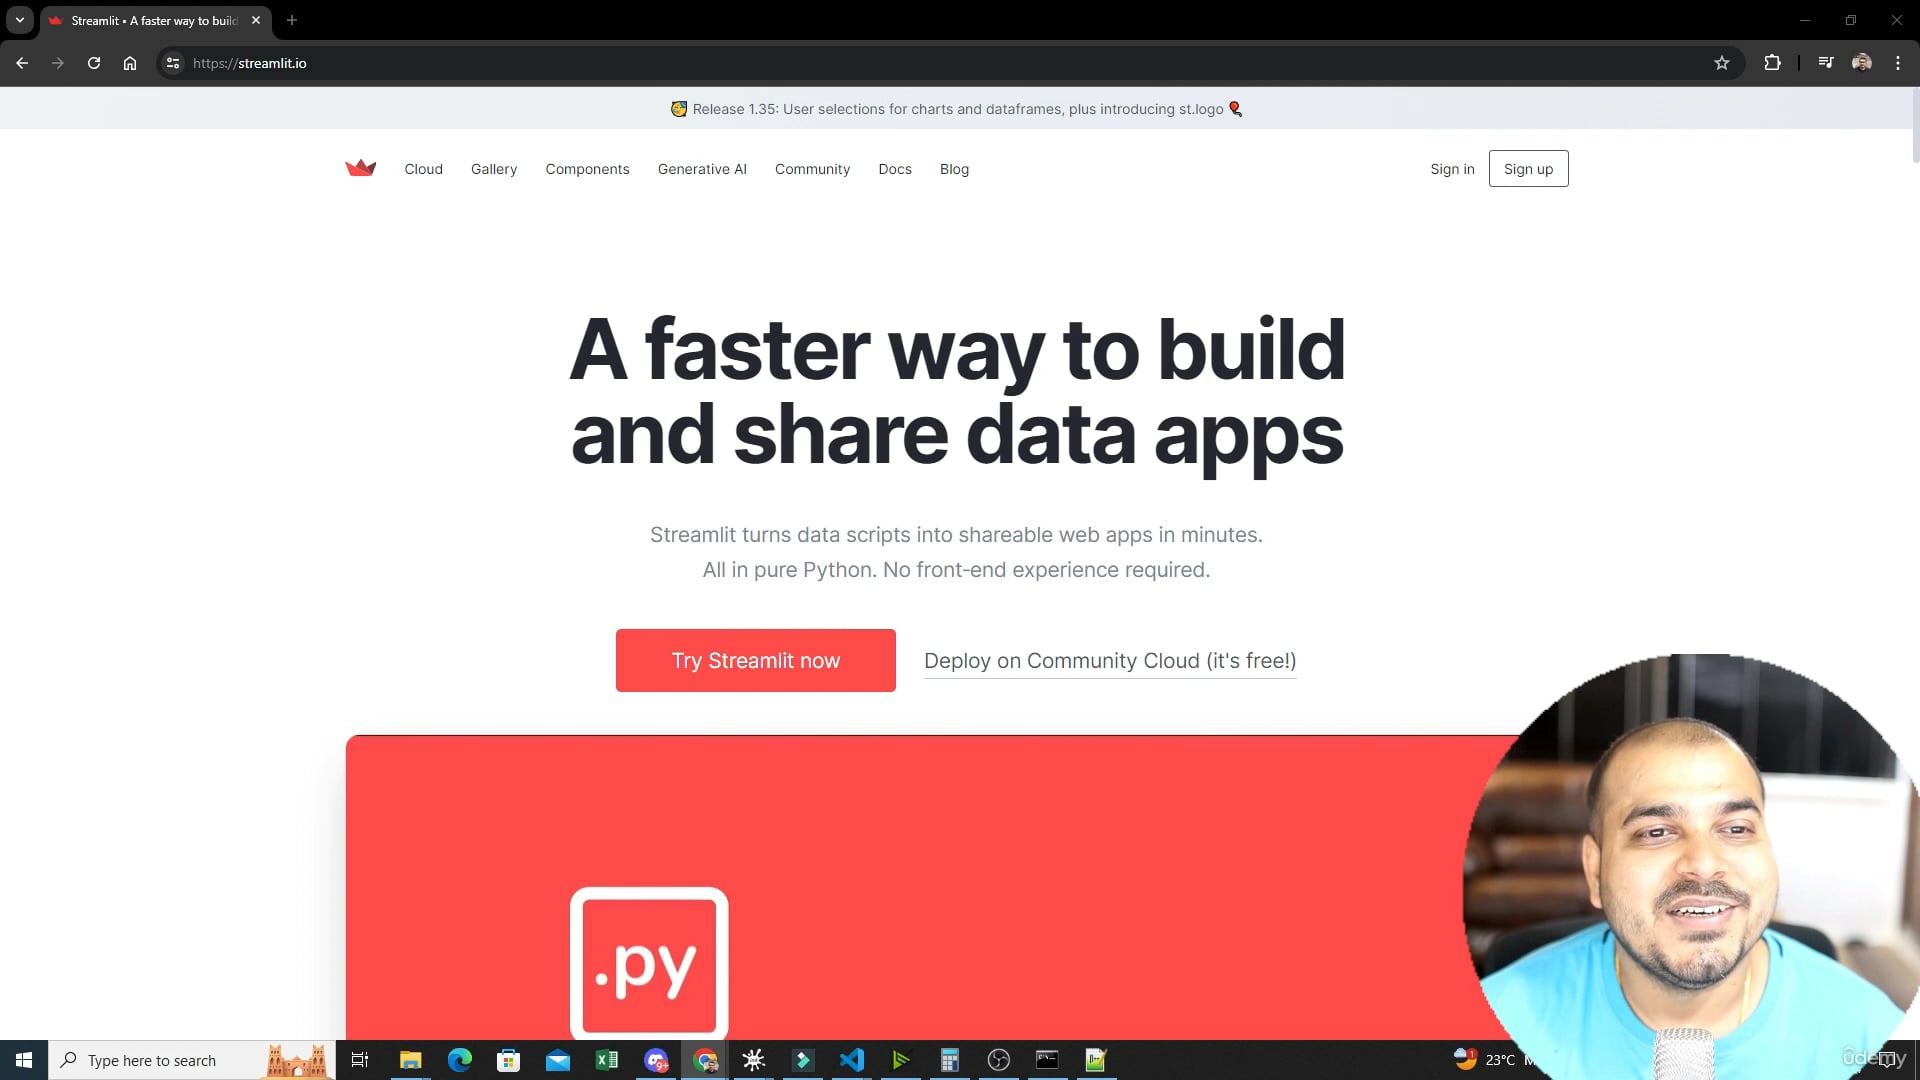
Task: Open the Generative AI page
Action: click(702, 169)
